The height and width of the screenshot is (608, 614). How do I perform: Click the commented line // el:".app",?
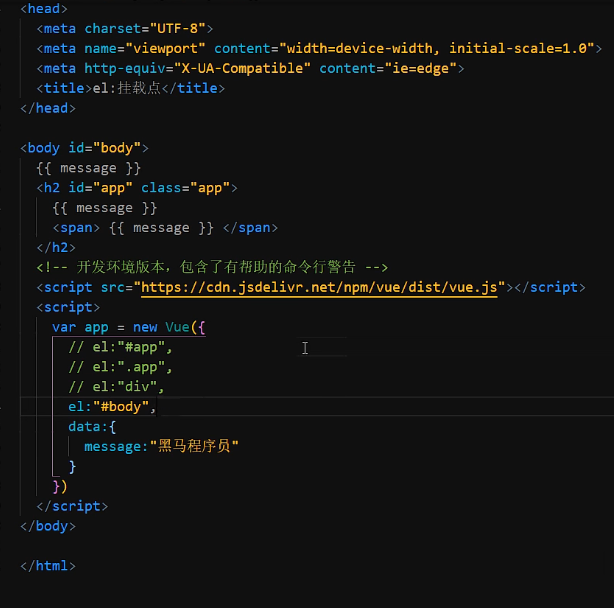coord(121,367)
